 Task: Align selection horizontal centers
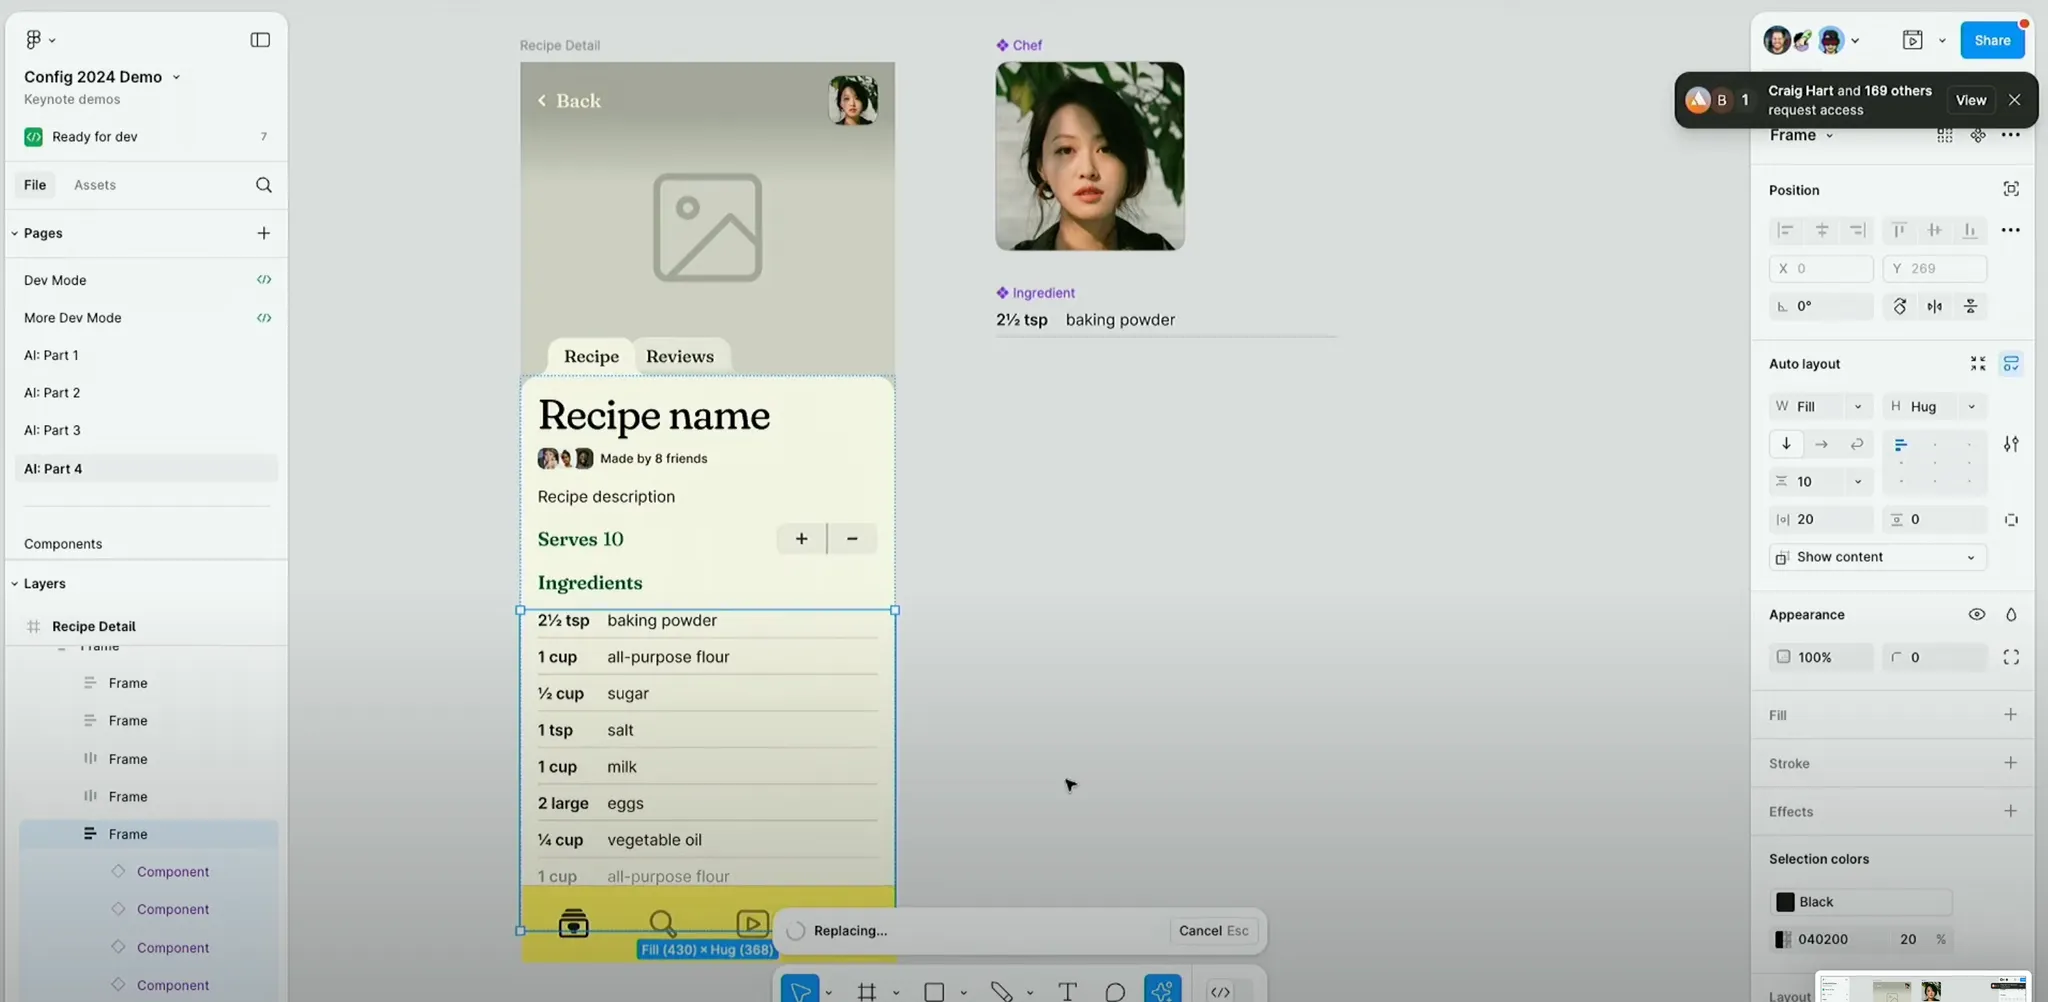pyautogui.click(x=1822, y=231)
